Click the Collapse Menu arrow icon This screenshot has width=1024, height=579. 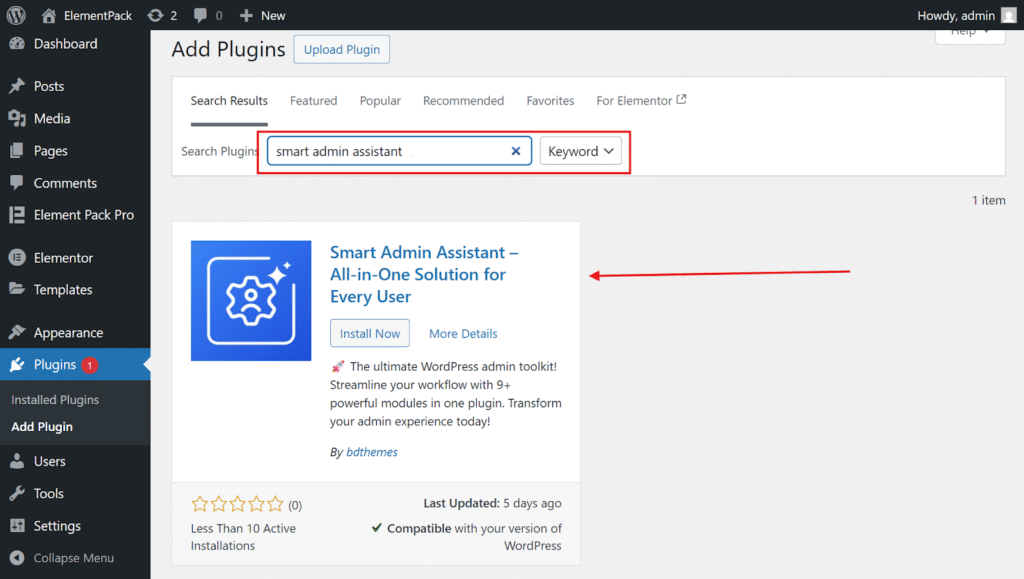(x=17, y=557)
